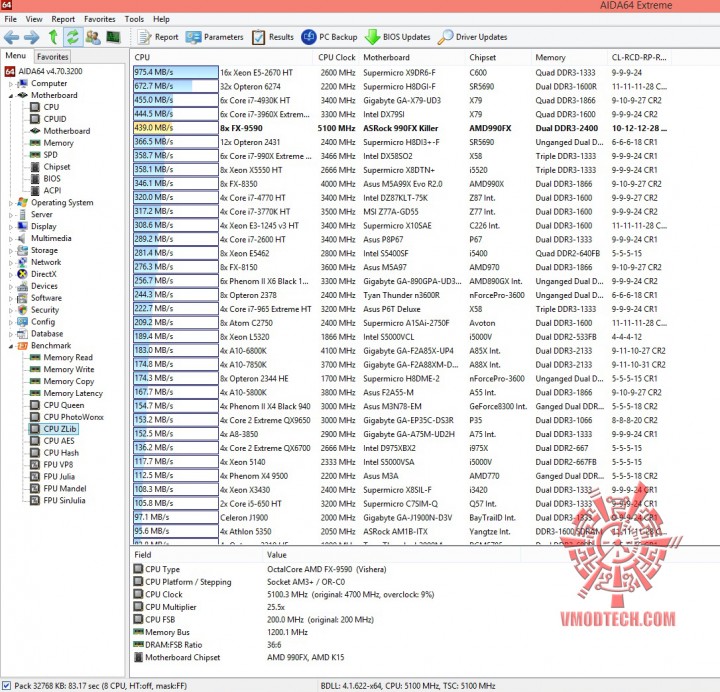Open the Report toolbar button

click(x=158, y=37)
